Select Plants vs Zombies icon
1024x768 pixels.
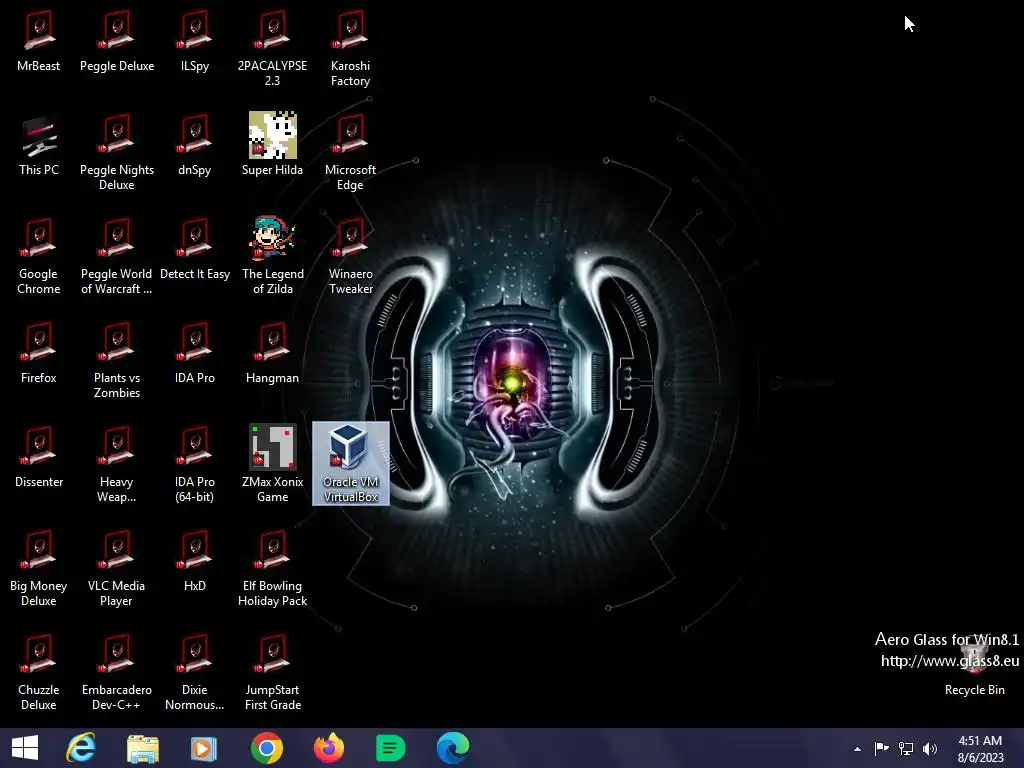(117, 360)
